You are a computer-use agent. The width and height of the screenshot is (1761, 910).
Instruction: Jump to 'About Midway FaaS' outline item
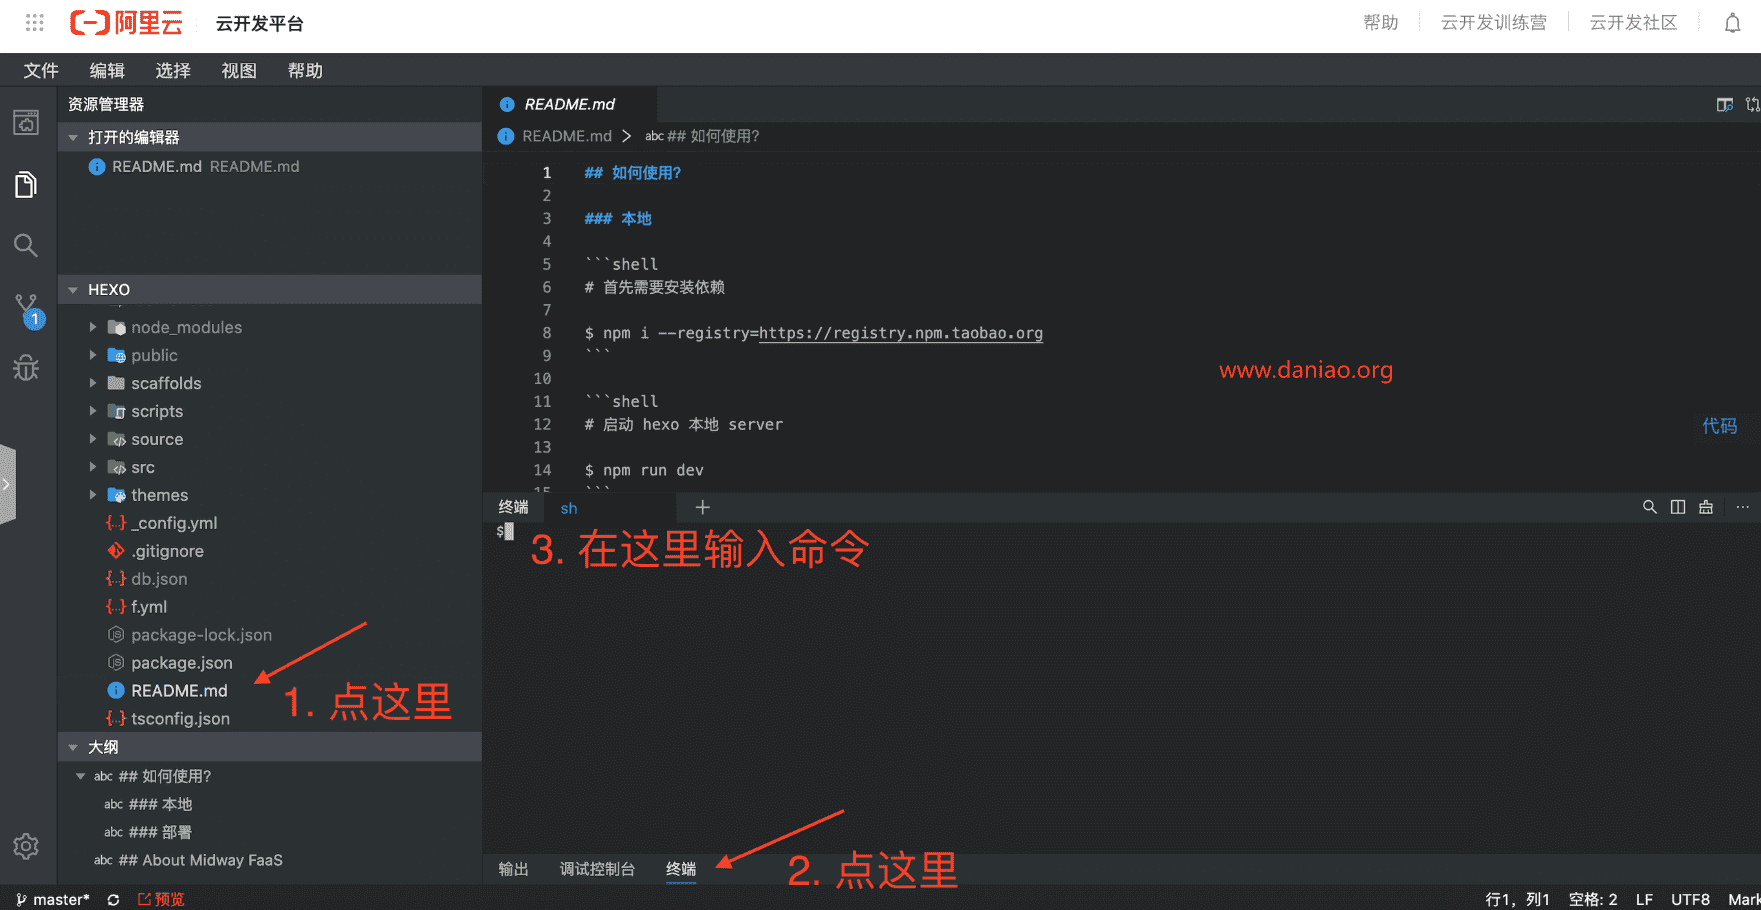pyautogui.click(x=200, y=860)
